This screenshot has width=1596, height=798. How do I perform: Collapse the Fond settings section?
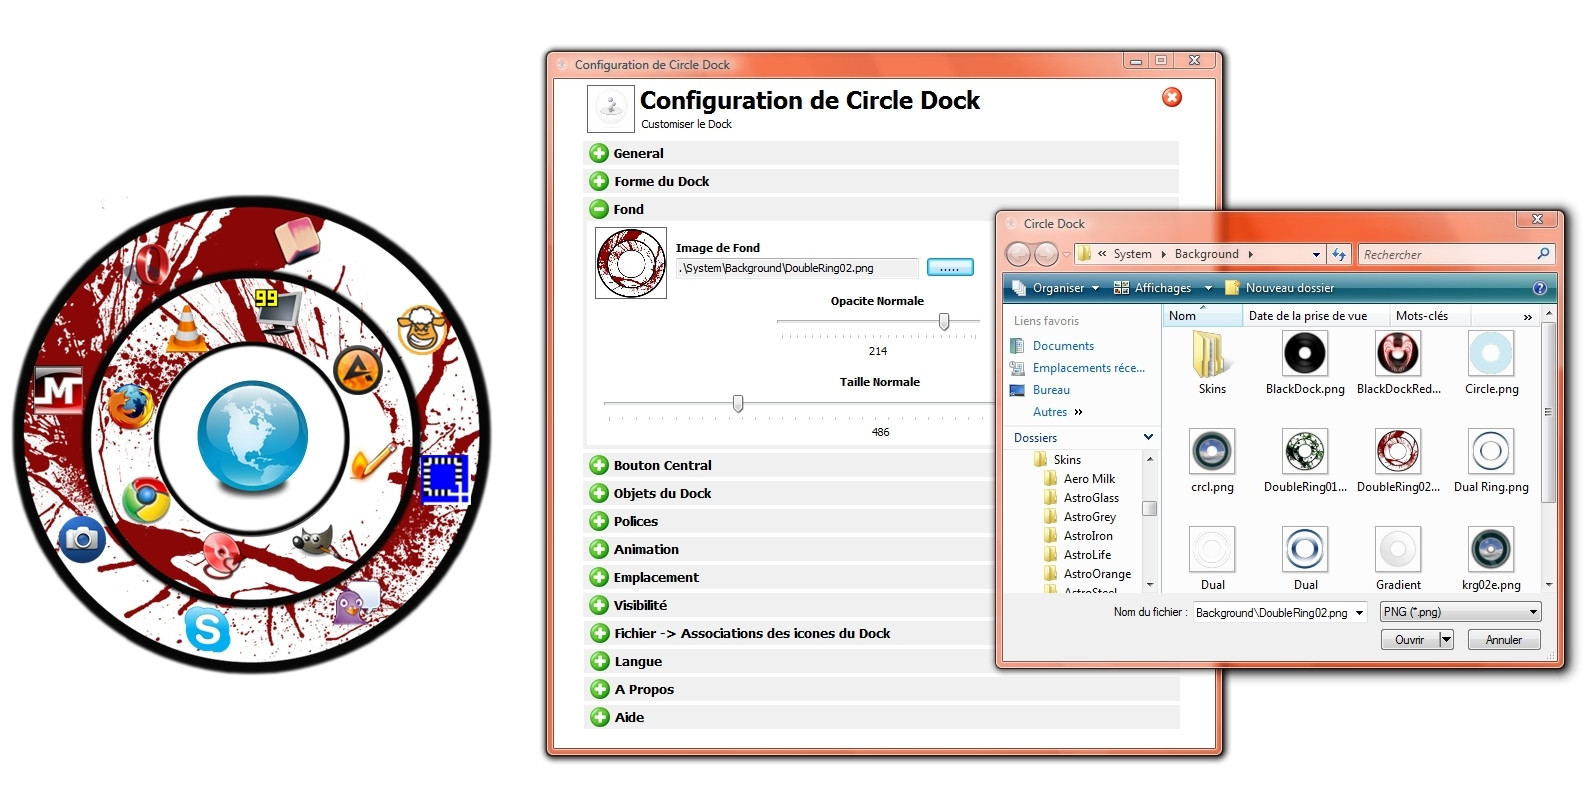(x=599, y=209)
